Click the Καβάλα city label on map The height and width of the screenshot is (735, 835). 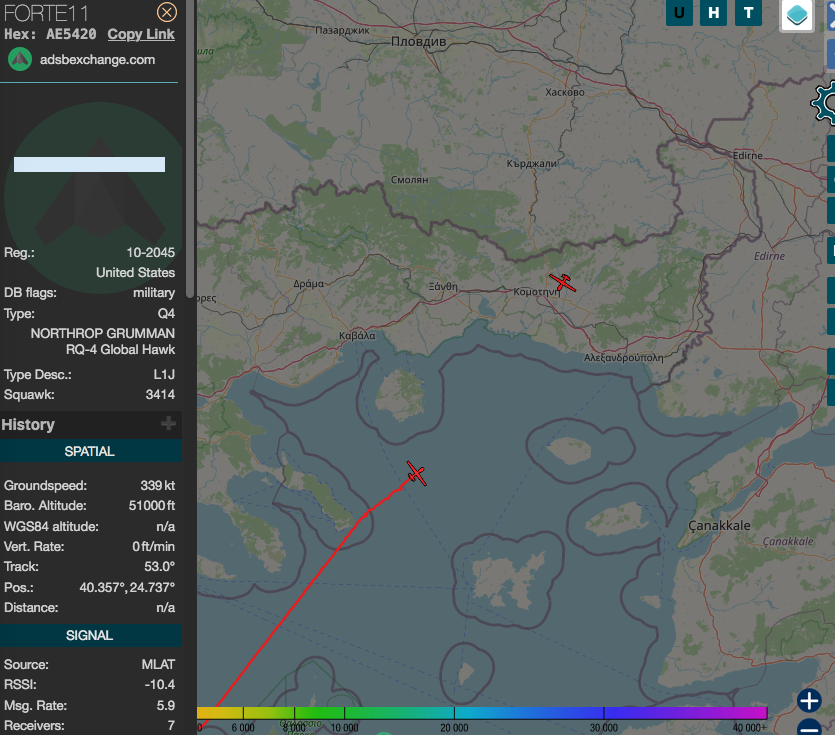357,336
